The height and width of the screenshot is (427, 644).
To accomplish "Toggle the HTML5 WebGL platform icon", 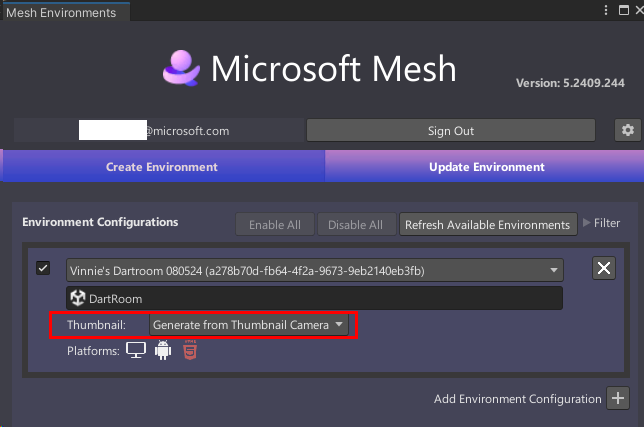I will tap(190, 350).
